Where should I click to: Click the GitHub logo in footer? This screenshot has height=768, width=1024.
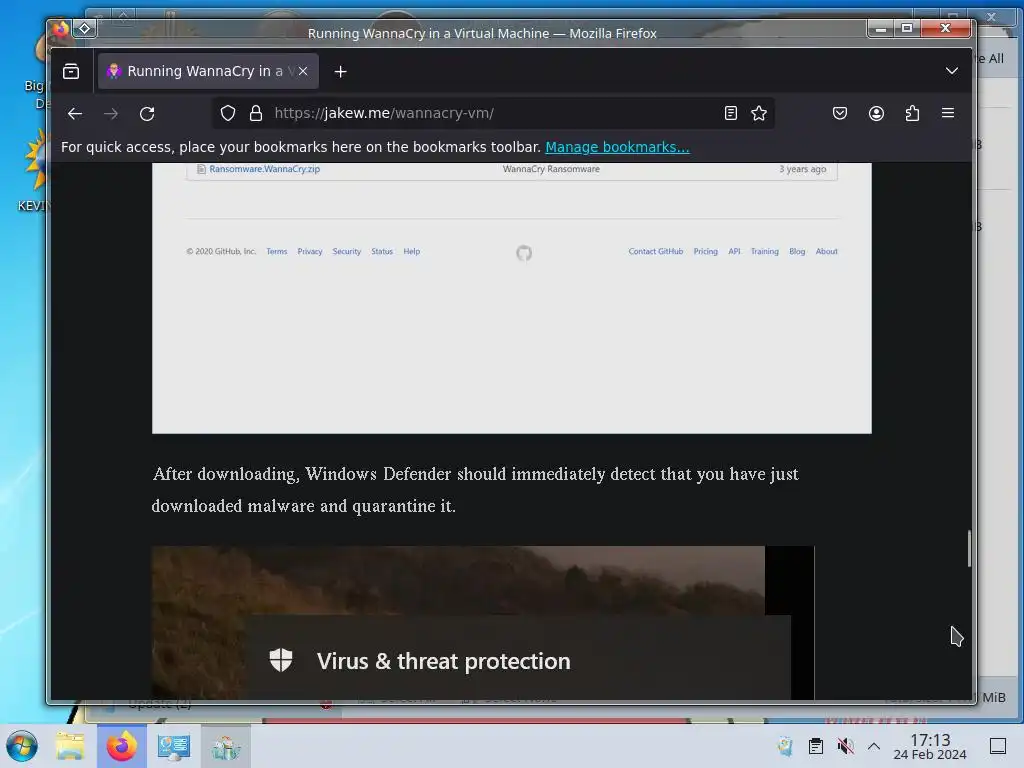point(524,253)
